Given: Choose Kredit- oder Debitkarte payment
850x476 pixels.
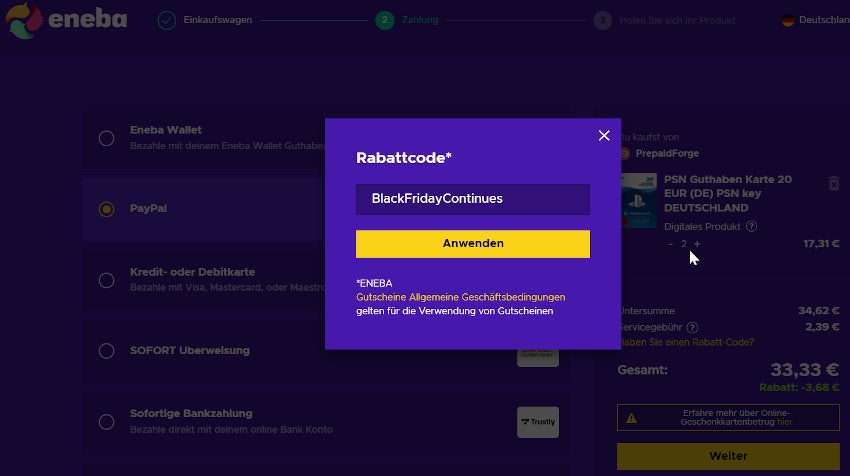Looking at the screenshot, I should 106,281.
